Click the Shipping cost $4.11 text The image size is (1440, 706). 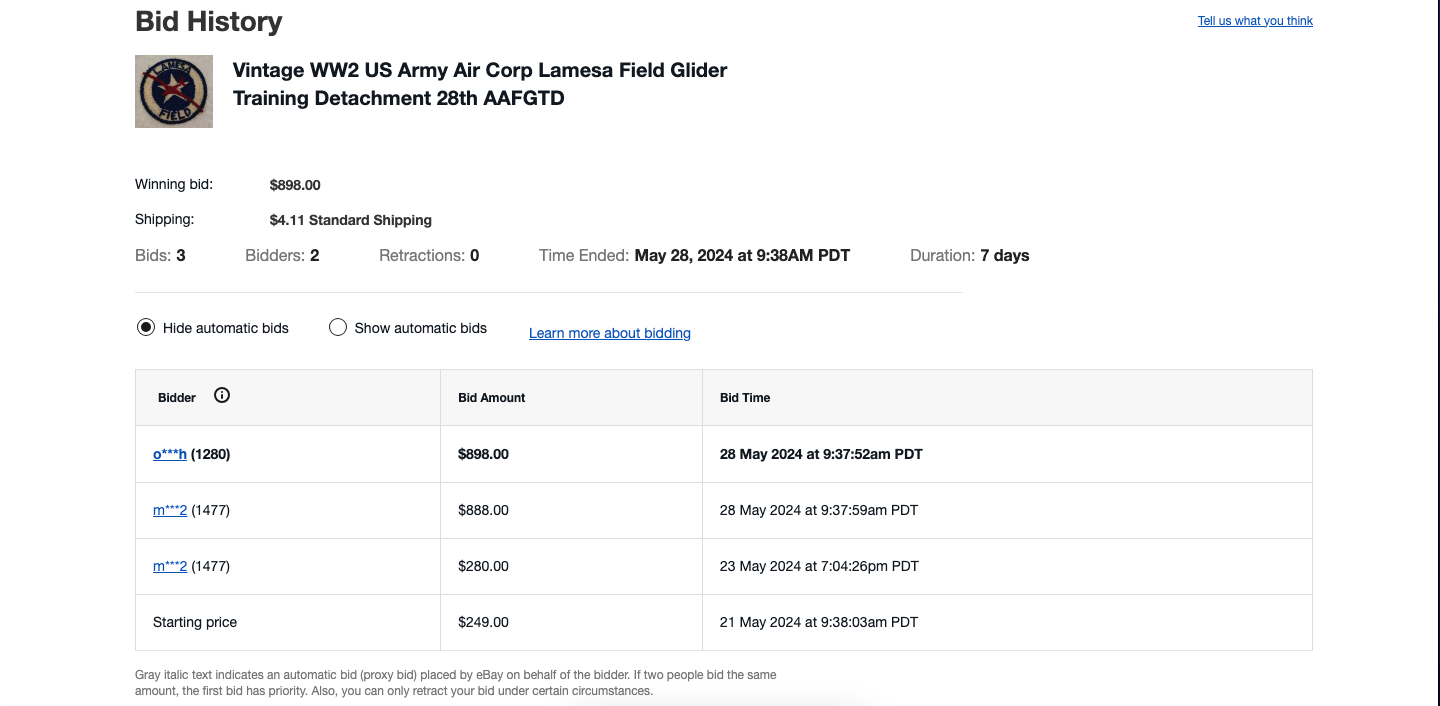tap(349, 219)
